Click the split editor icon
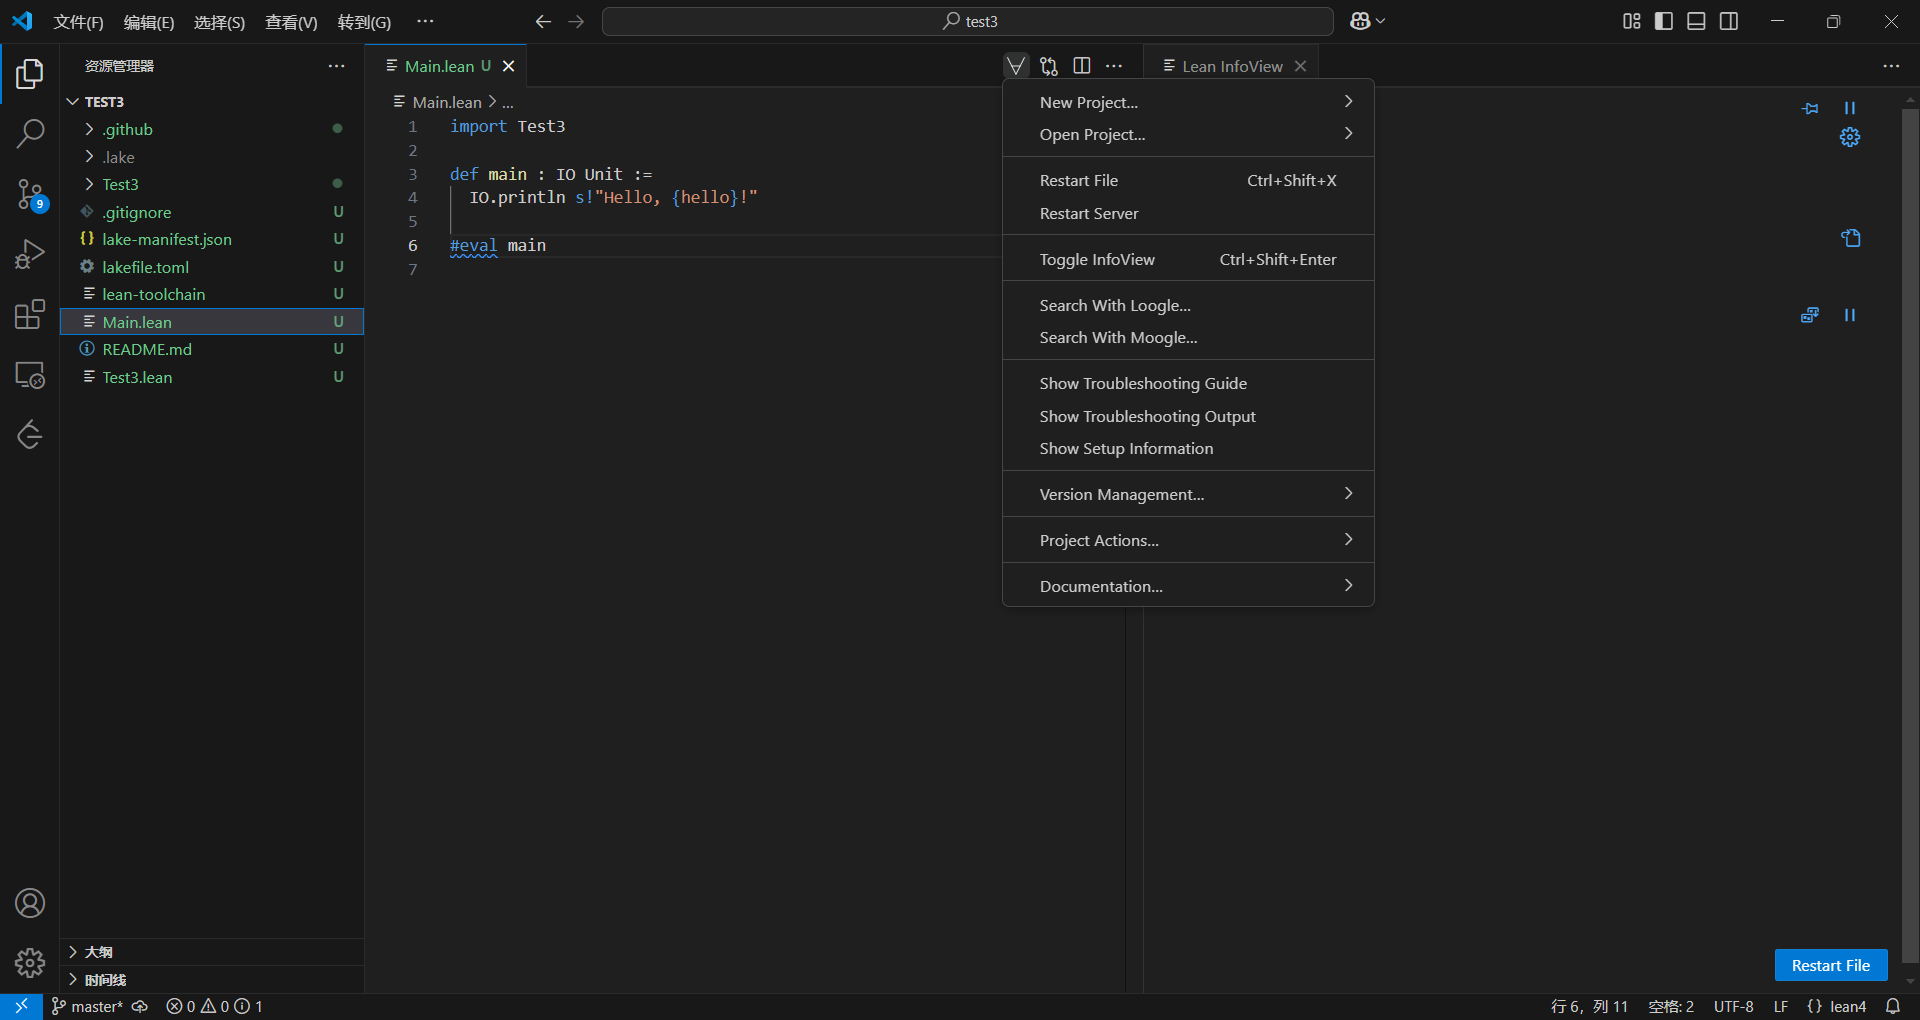Image resolution: width=1920 pixels, height=1020 pixels. pos(1082,66)
